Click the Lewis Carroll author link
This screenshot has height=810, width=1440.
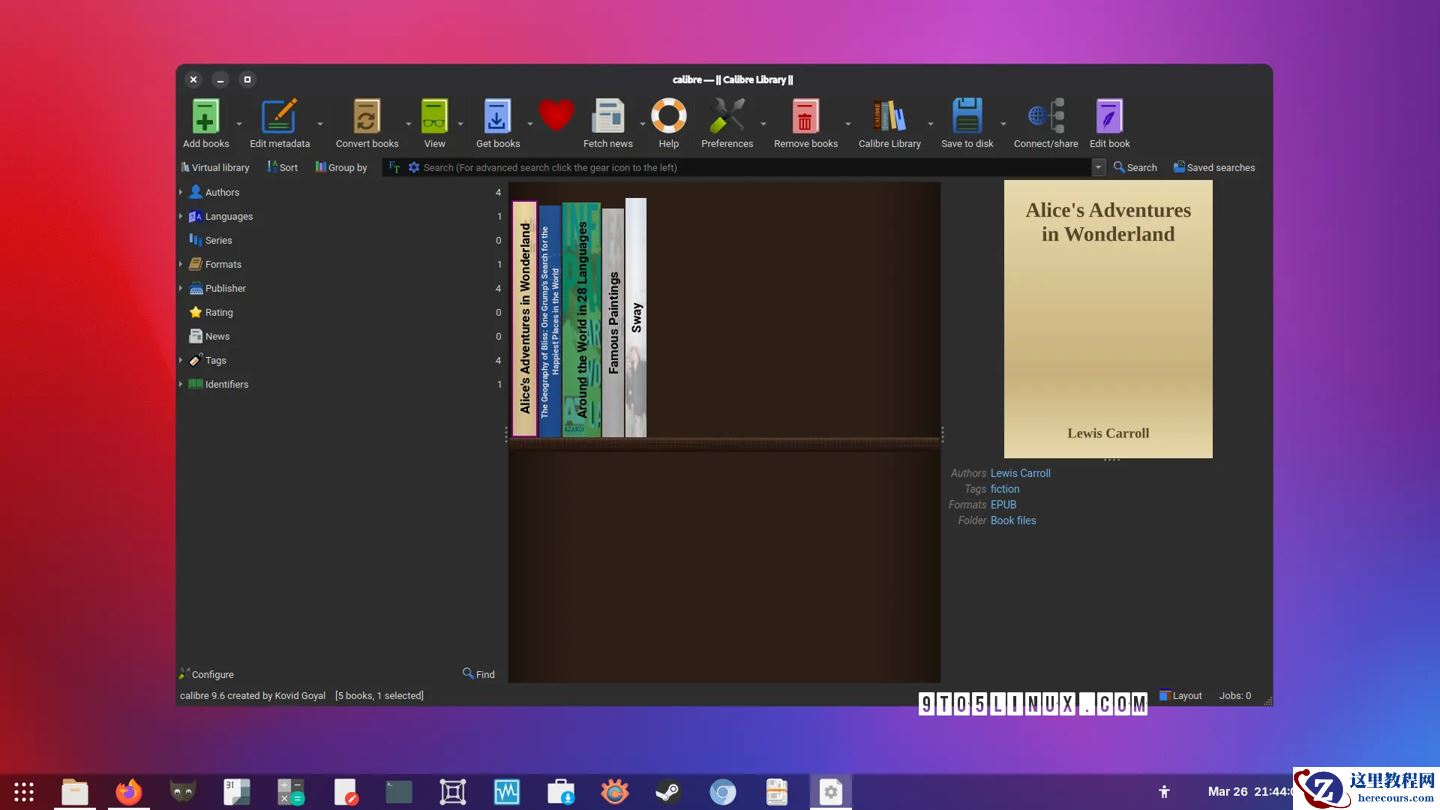[x=1020, y=473]
